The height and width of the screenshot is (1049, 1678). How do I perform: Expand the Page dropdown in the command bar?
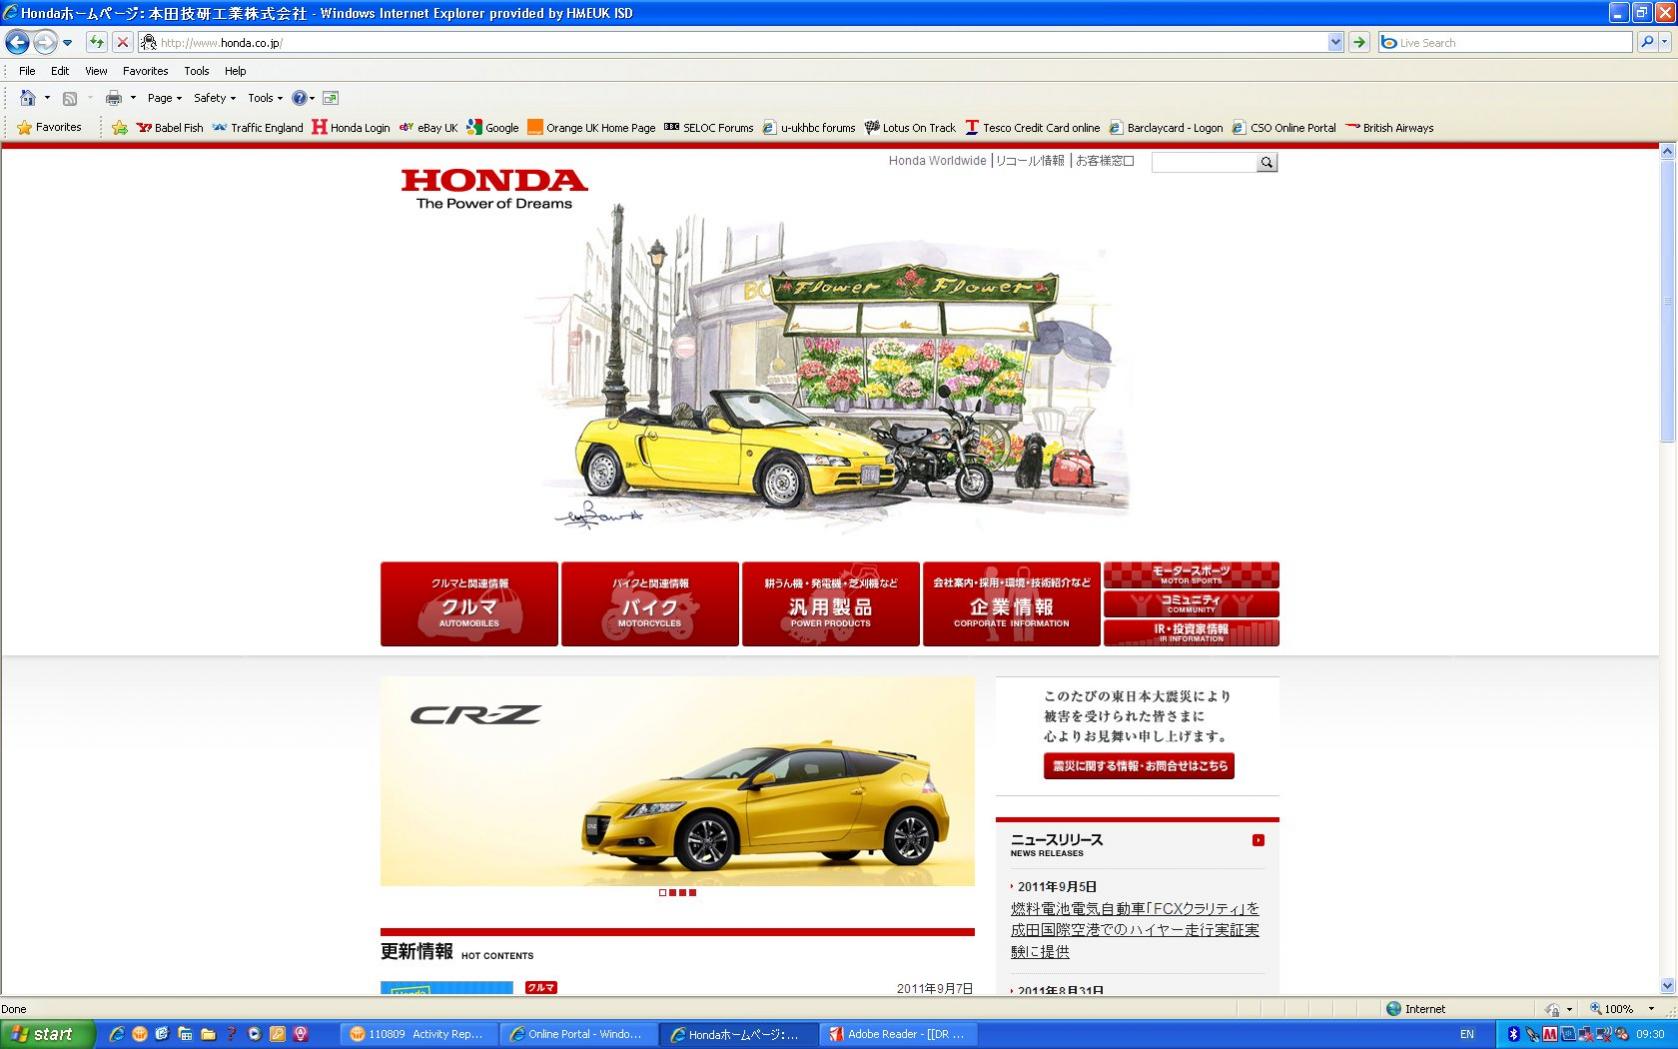point(165,98)
